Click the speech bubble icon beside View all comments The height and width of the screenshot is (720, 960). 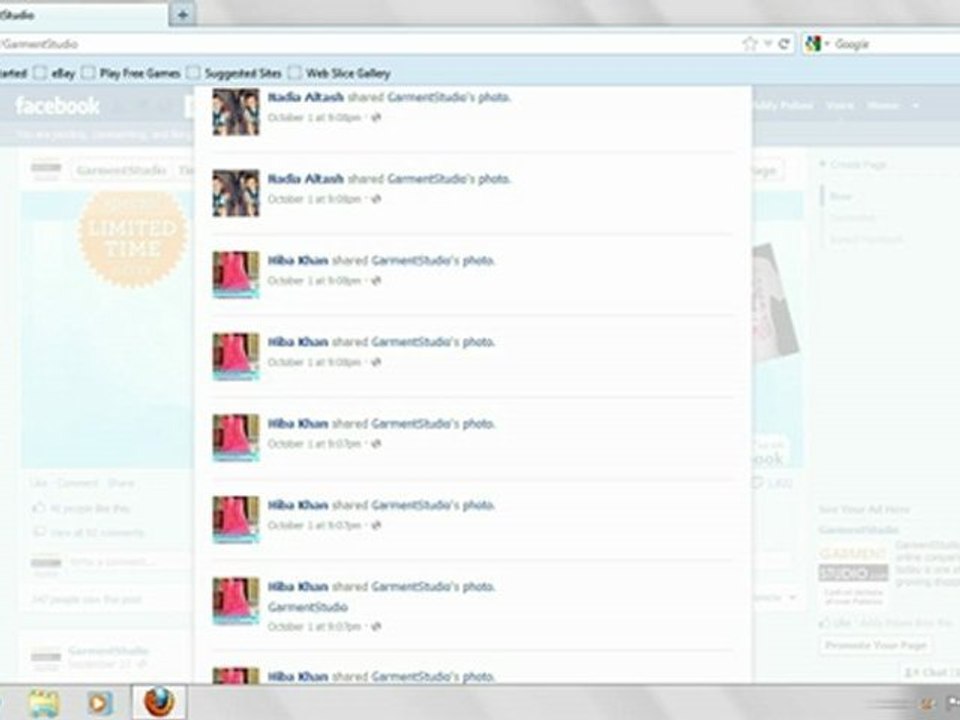tap(39, 532)
